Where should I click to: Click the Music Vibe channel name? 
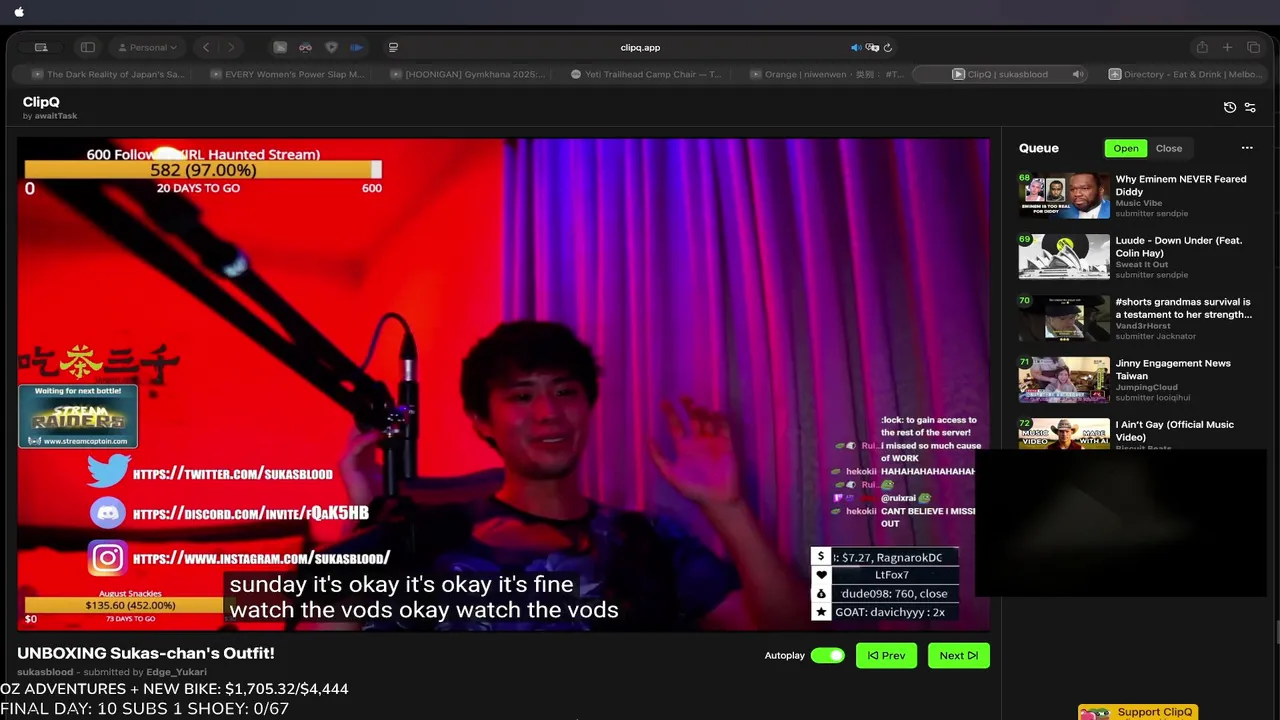[x=1139, y=203]
